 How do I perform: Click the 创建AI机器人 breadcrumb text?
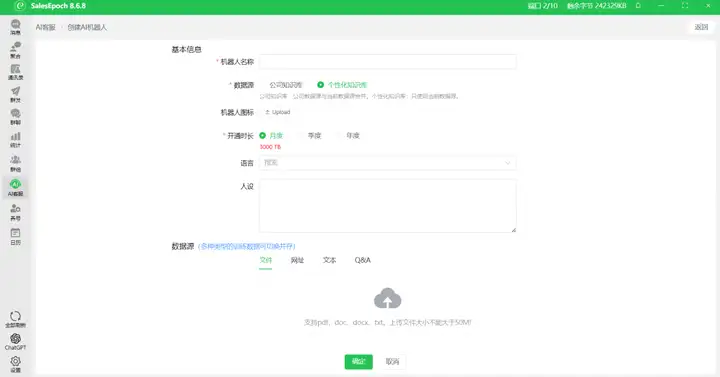pos(87,27)
